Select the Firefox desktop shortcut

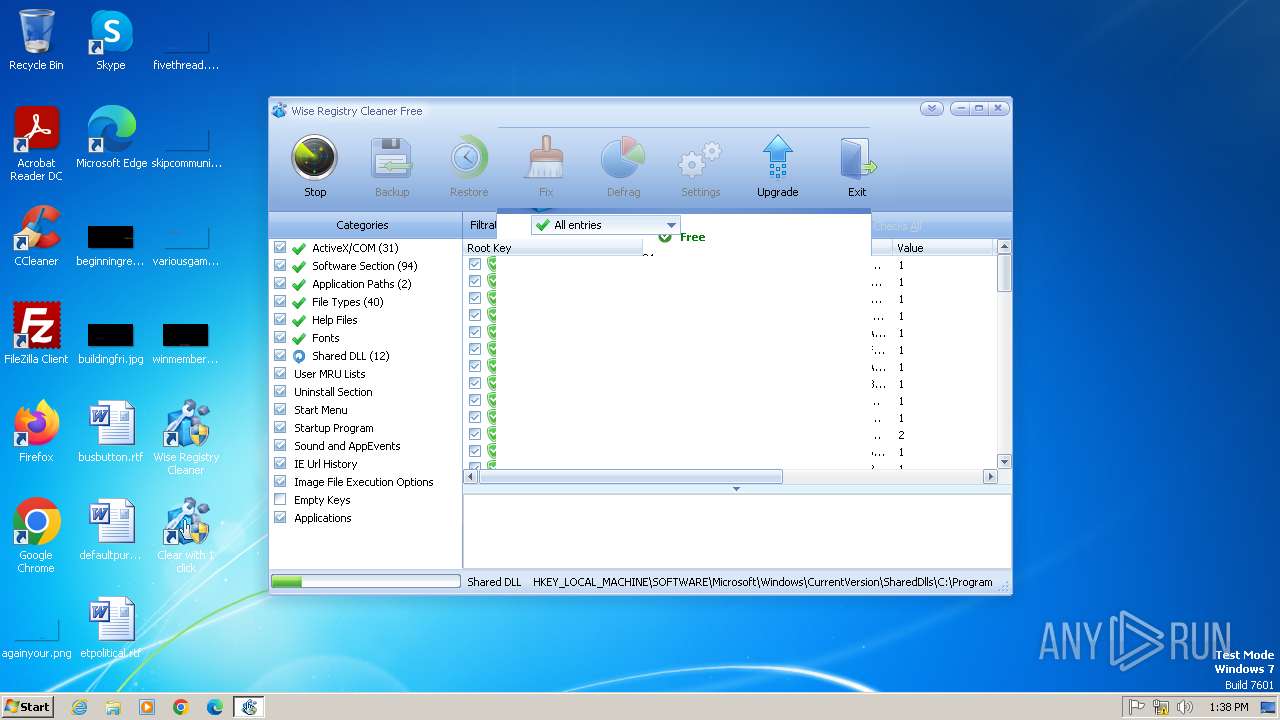(x=36, y=431)
